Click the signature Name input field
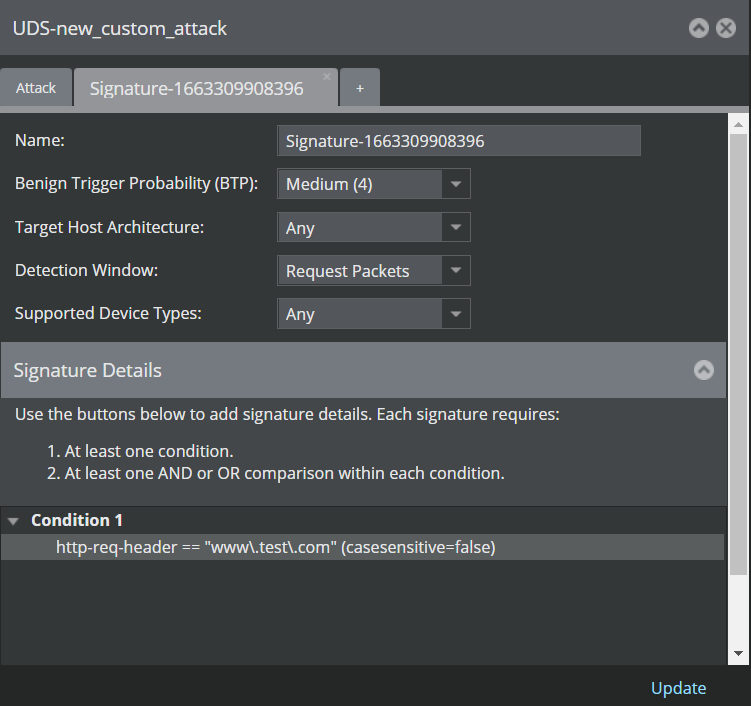This screenshot has height=706, width=751. pyautogui.click(x=459, y=141)
